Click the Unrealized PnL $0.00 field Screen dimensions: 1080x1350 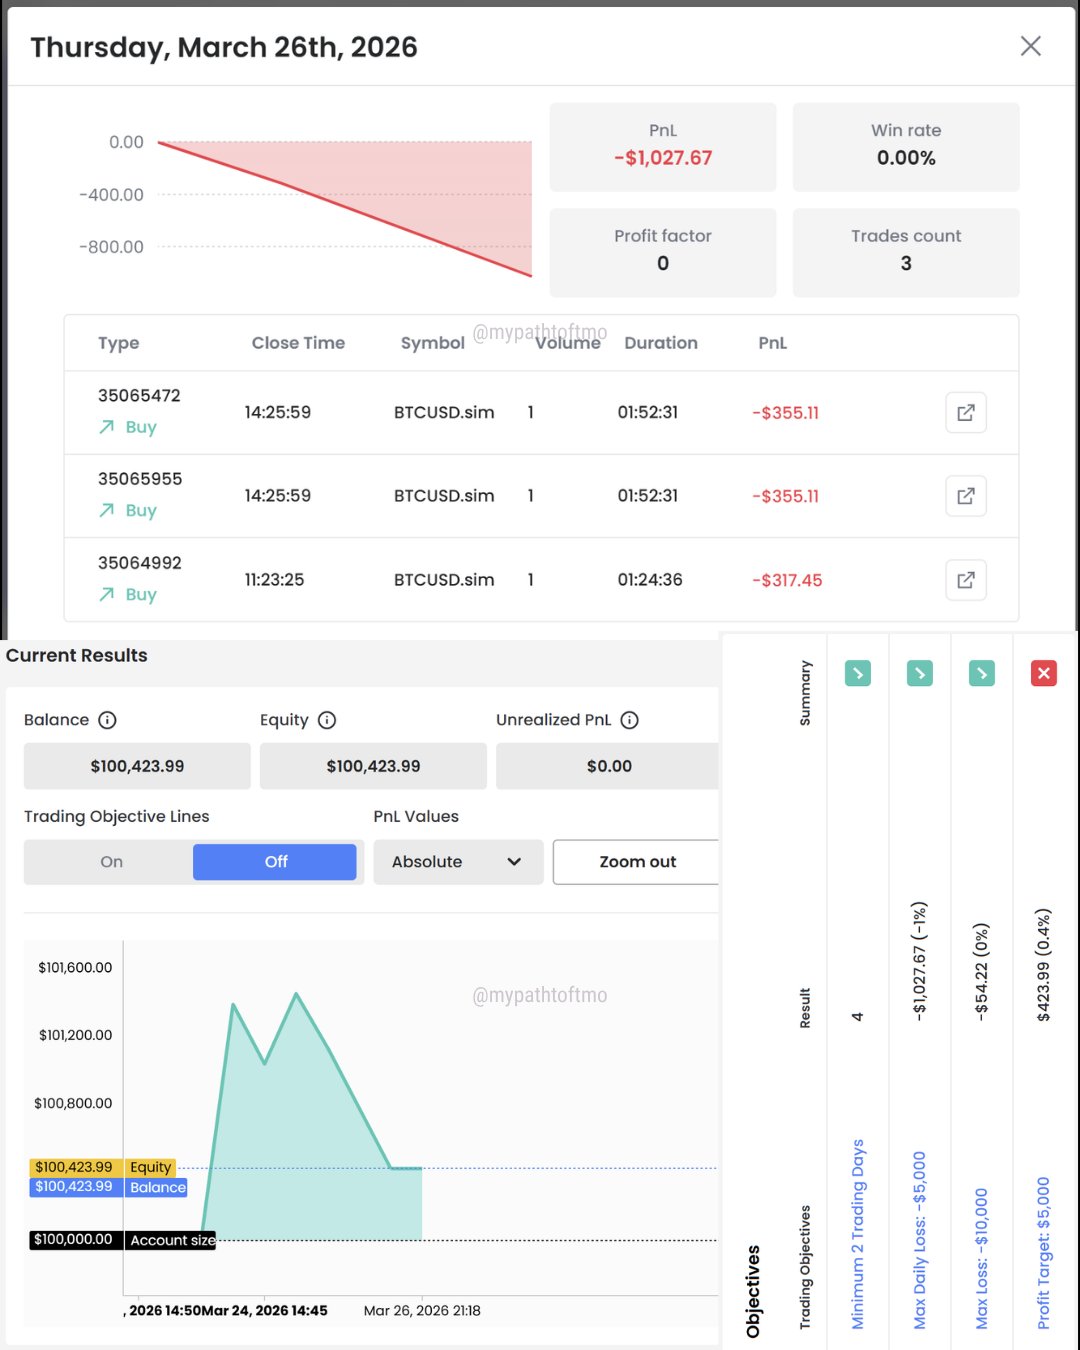click(x=608, y=766)
